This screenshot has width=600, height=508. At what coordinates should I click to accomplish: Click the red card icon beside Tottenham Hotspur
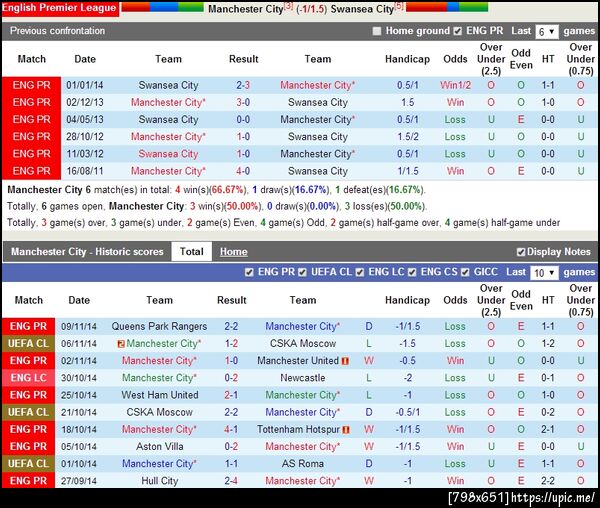346,430
